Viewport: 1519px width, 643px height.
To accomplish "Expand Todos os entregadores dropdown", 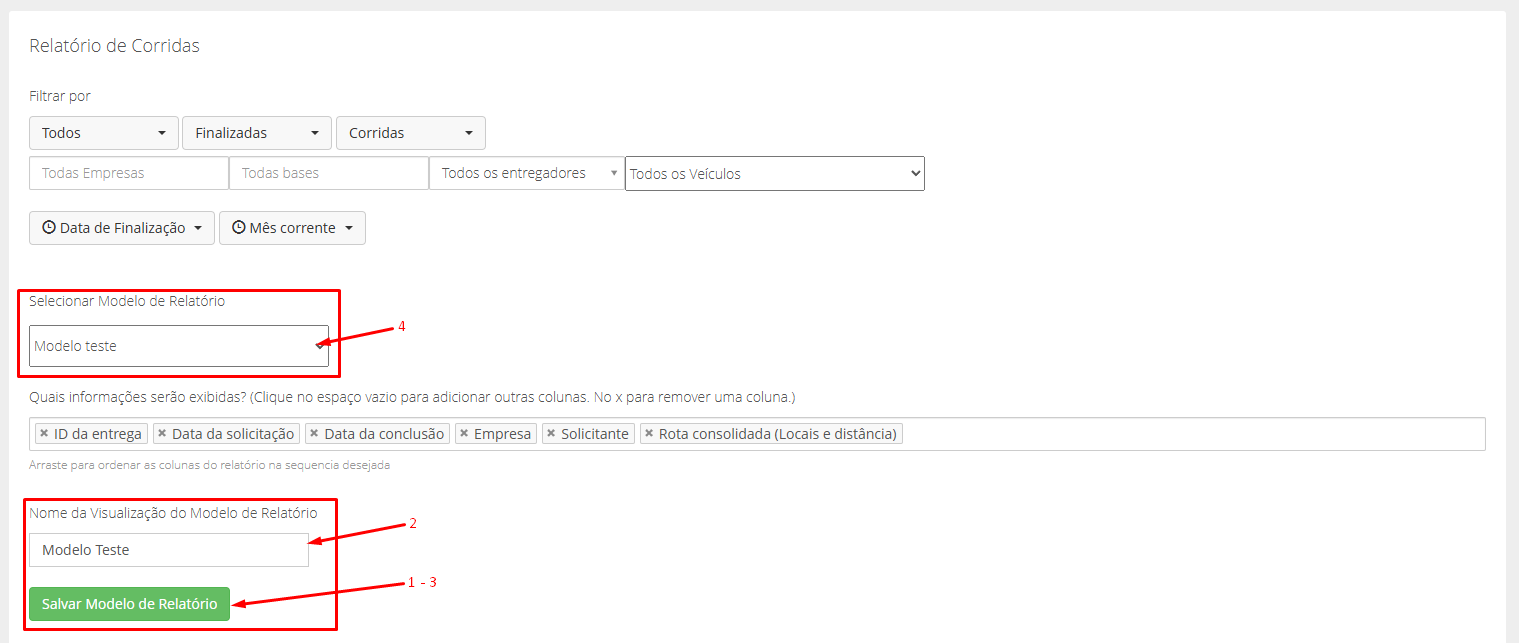I will click(x=527, y=173).
